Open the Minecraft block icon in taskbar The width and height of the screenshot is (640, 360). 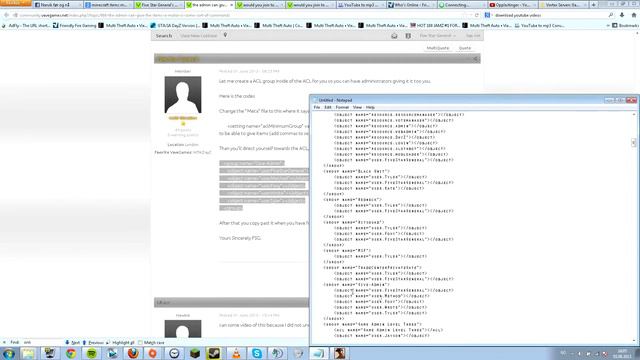coord(195,353)
